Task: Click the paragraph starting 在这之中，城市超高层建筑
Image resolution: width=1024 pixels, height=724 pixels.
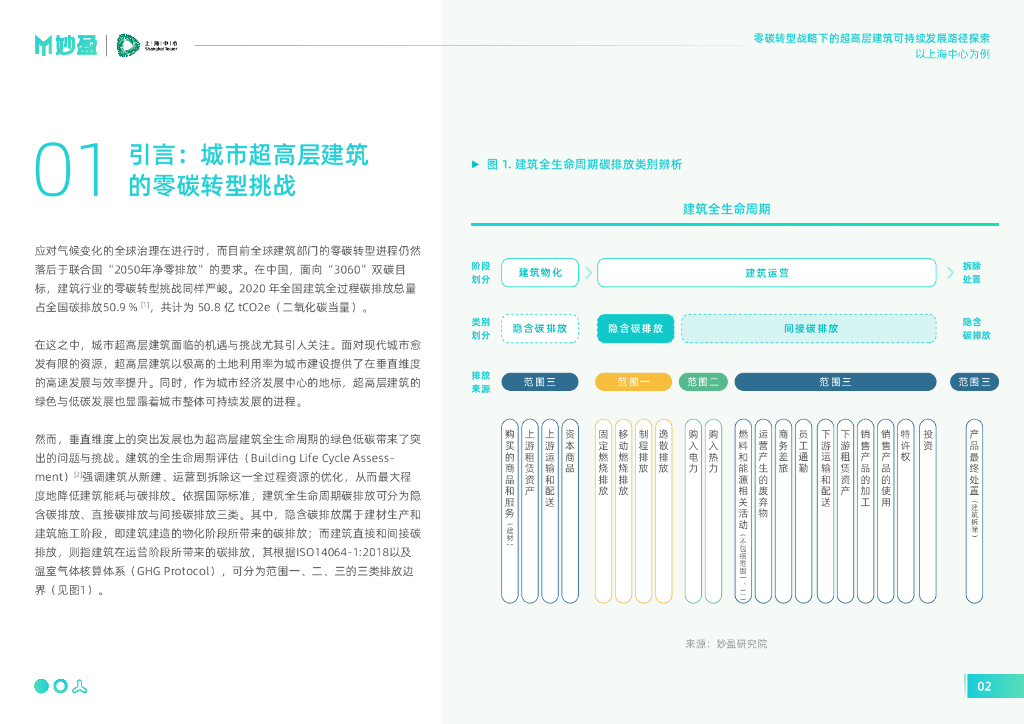Action: (x=228, y=373)
